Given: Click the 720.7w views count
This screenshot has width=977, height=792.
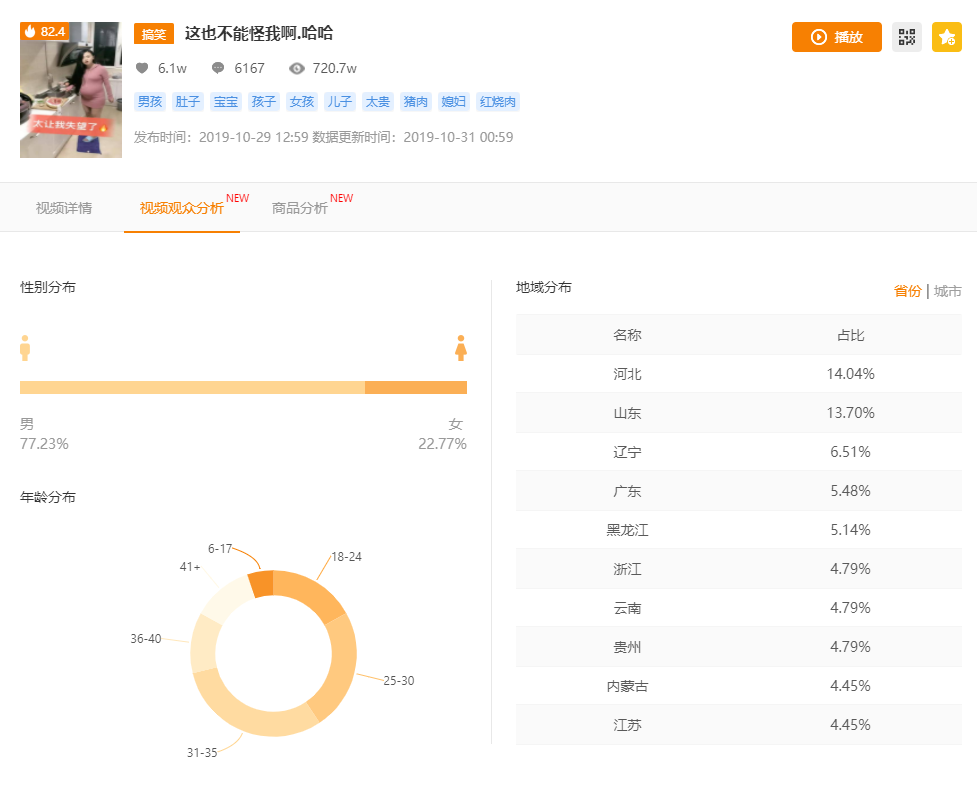Looking at the screenshot, I should pos(335,68).
